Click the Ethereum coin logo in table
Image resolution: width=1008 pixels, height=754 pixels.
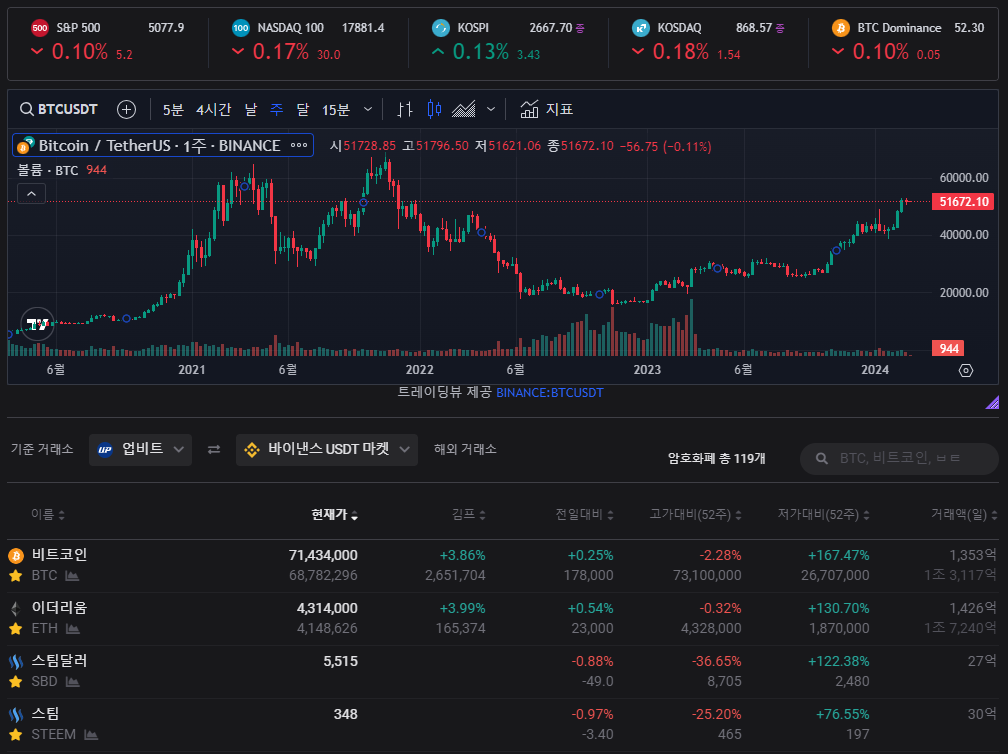pyautogui.click(x=16, y=608)
